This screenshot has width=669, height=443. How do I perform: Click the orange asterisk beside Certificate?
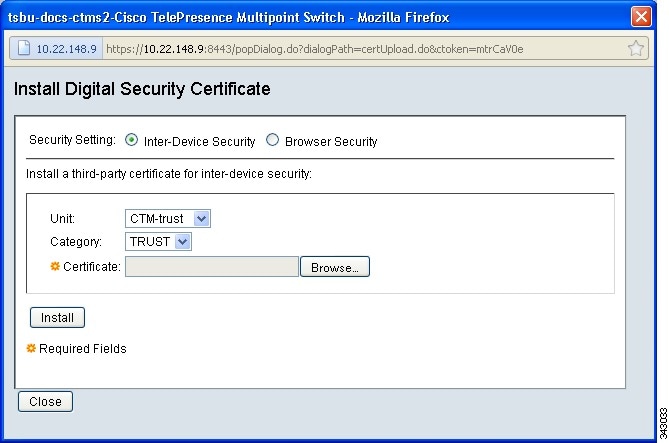[55, 266]
